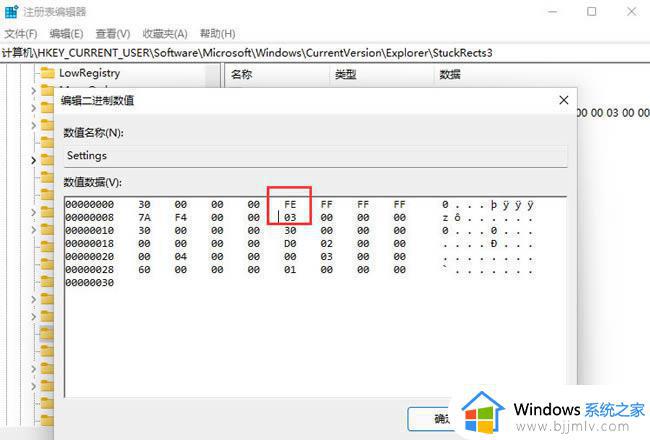This screenshot has width=650, height=440.
Task: Click the offset label 00000018
Action: (x=90, y=243)
